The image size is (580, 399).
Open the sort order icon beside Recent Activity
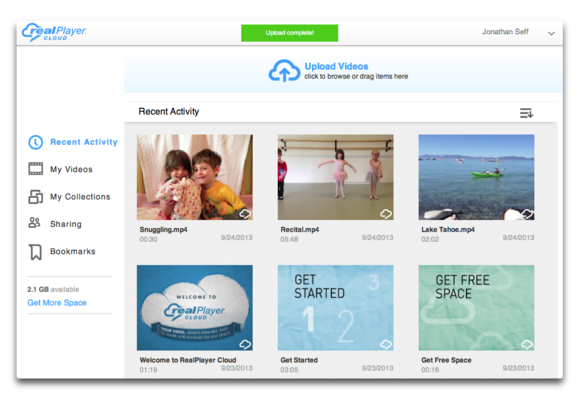point(526,113)
